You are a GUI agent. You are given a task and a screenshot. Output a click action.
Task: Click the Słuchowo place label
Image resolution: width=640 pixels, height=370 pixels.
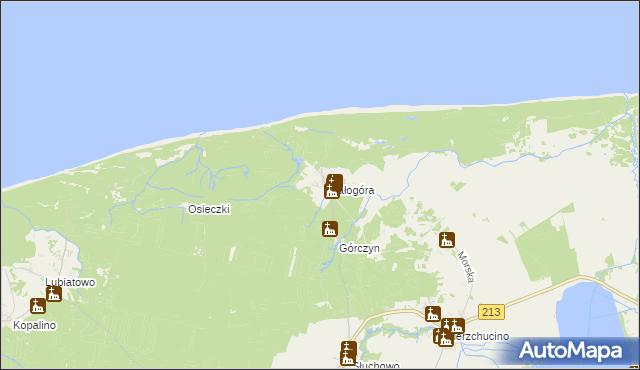[x=376, y=365]
